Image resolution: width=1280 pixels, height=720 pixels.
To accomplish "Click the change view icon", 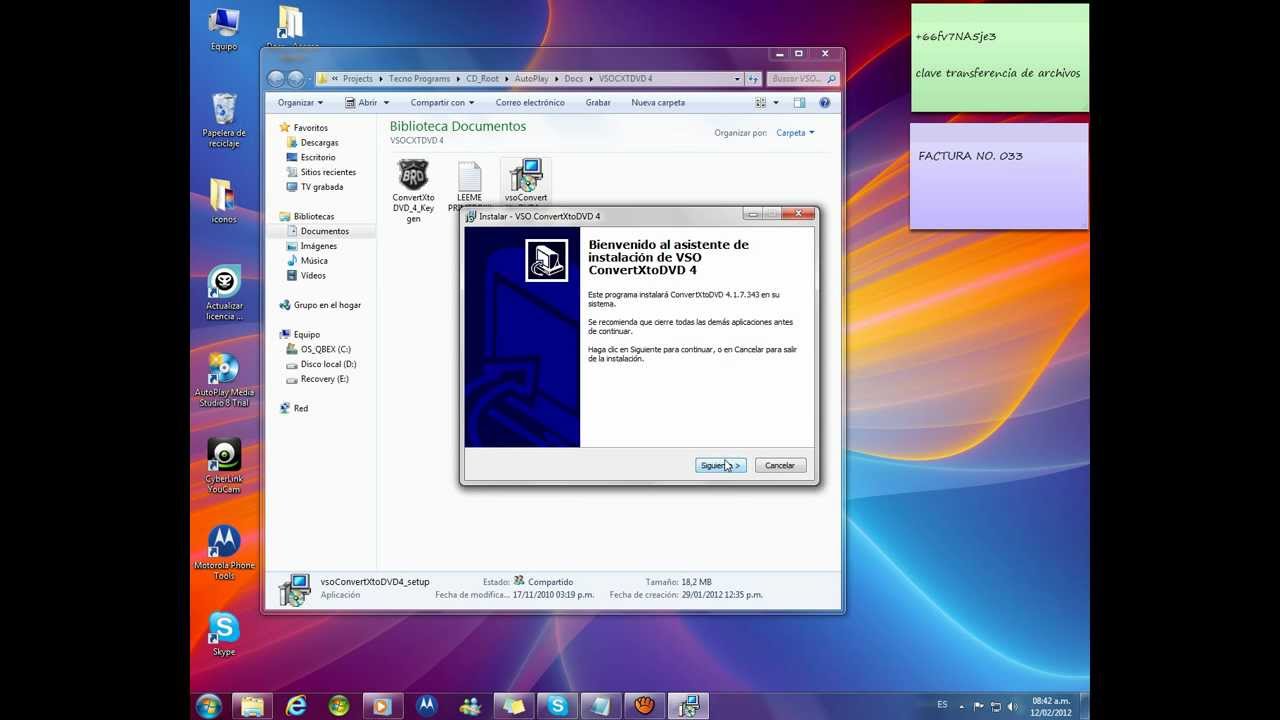I will [761, 102].
